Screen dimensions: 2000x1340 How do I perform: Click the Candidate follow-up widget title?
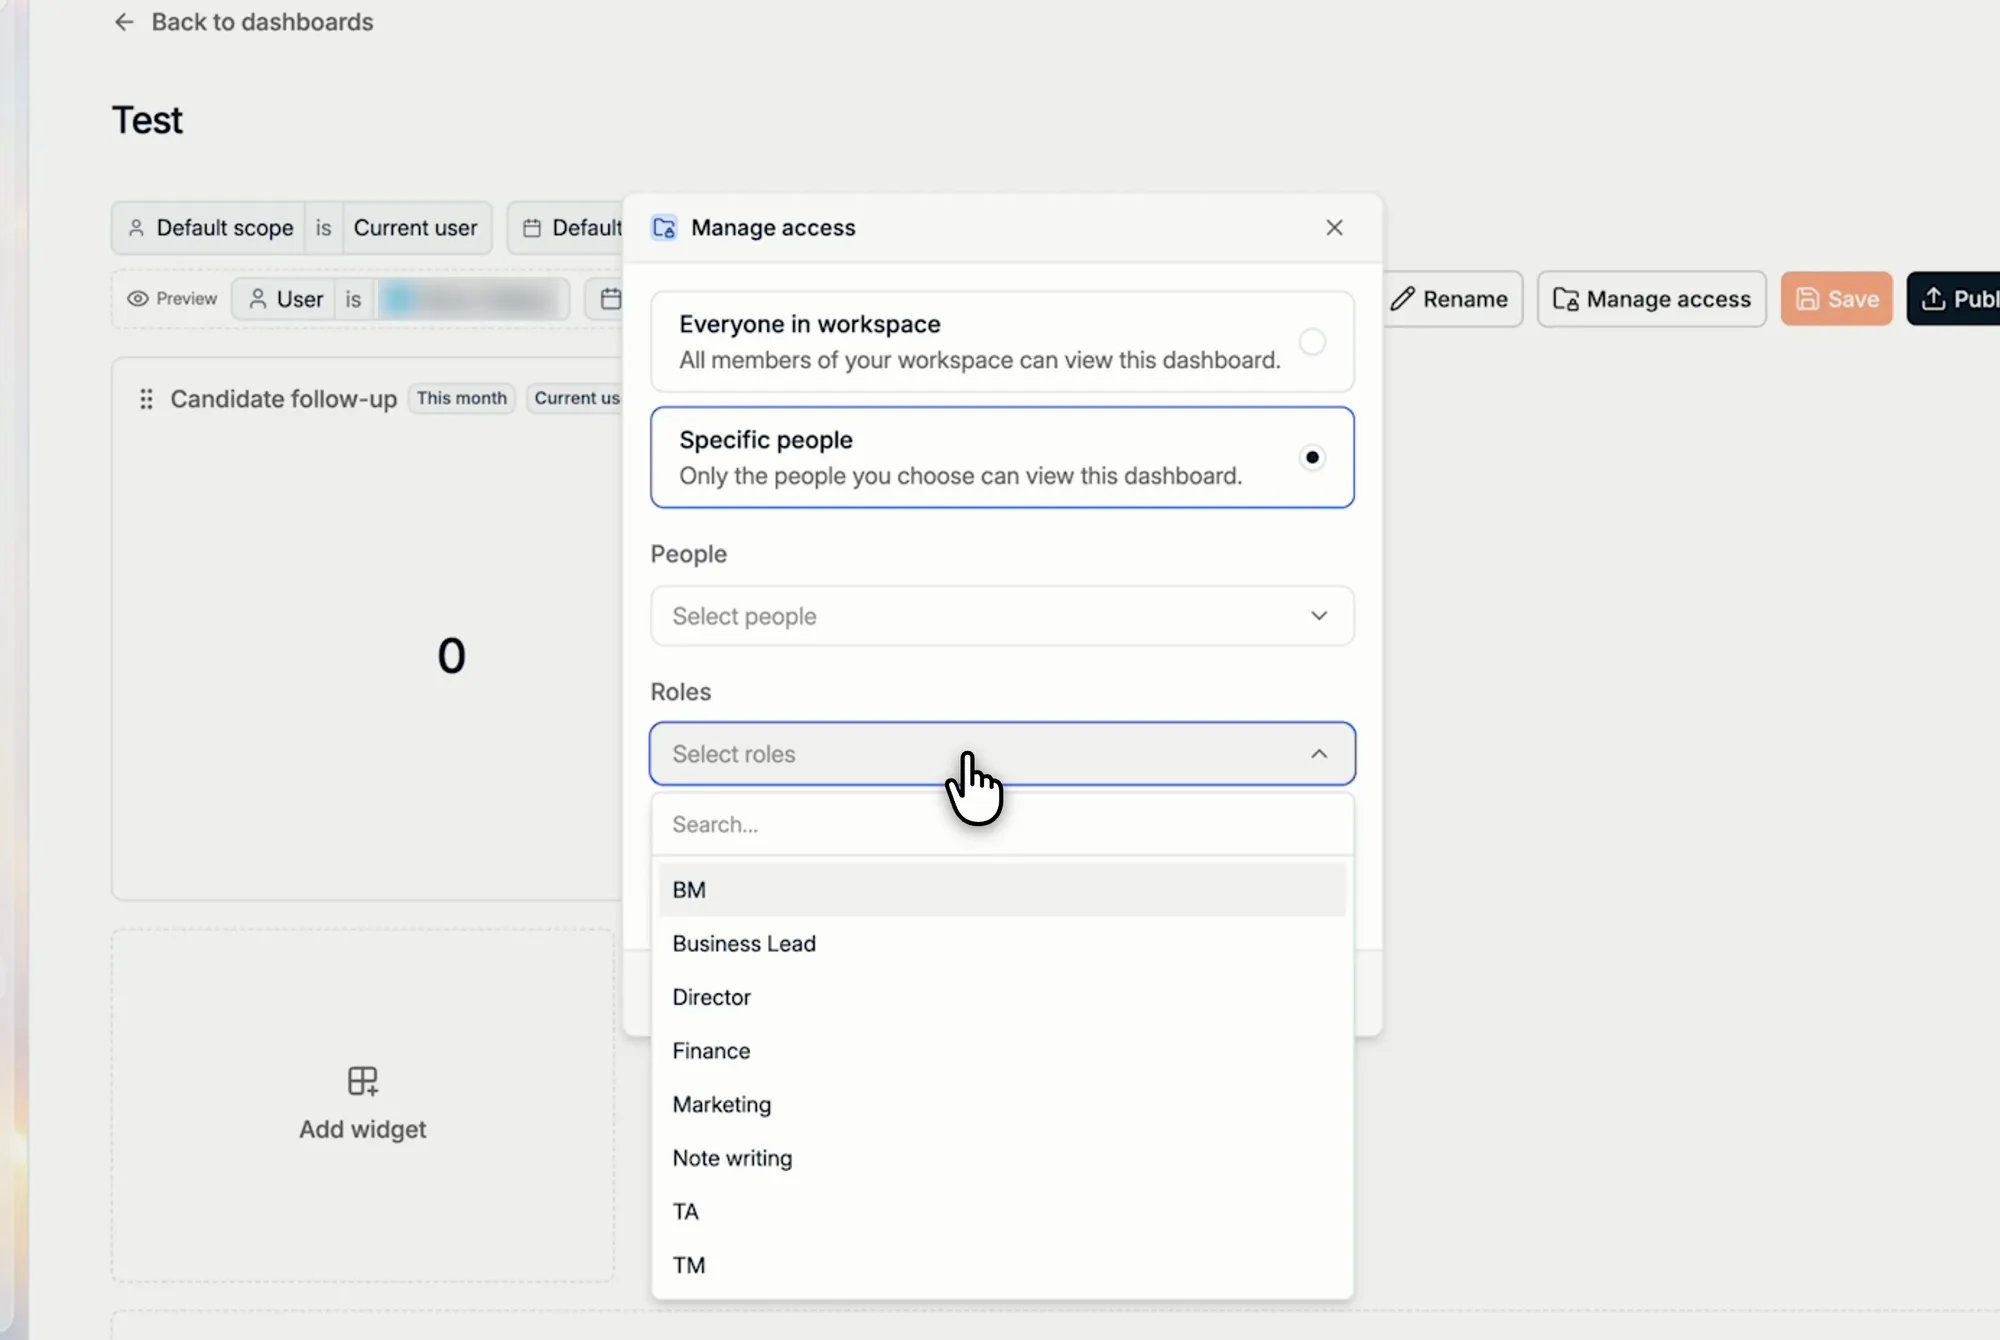[x=284, y=399]
